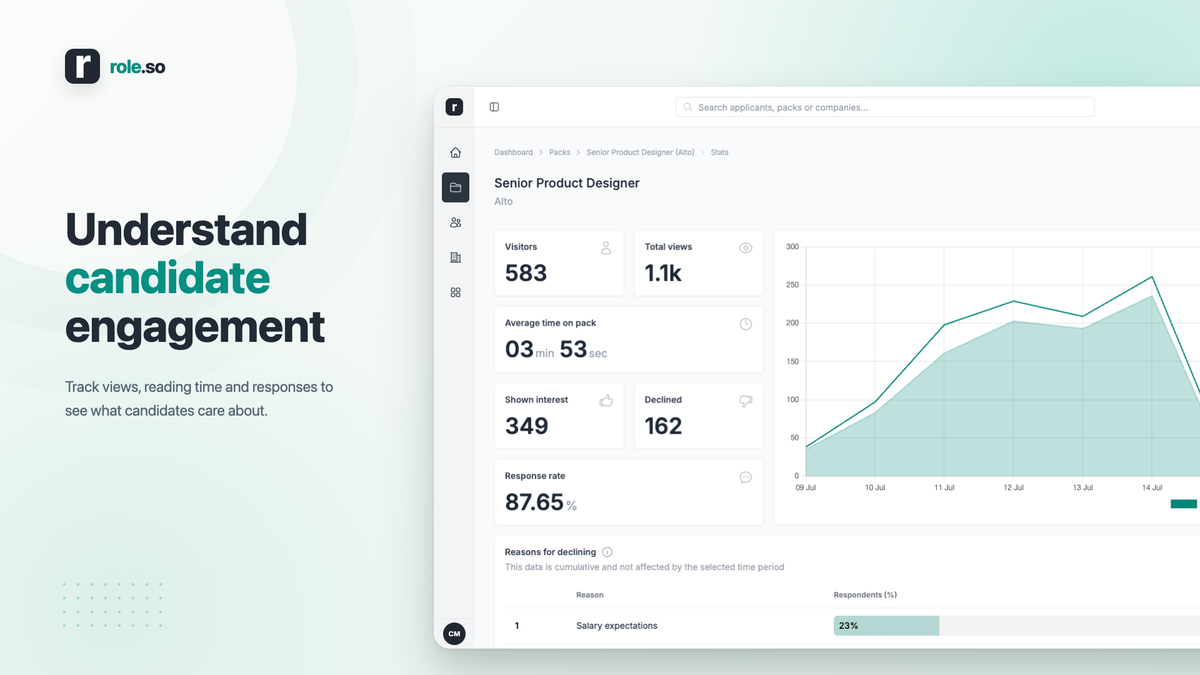Toggle the sidebar panel icon

coord(494,107)
